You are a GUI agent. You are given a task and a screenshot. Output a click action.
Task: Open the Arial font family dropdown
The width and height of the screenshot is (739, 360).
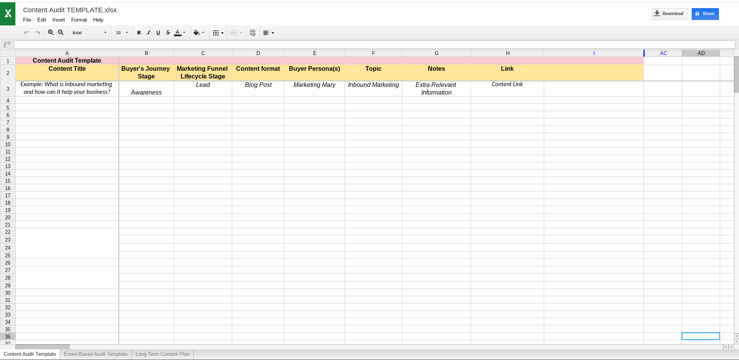pos(89,33)
